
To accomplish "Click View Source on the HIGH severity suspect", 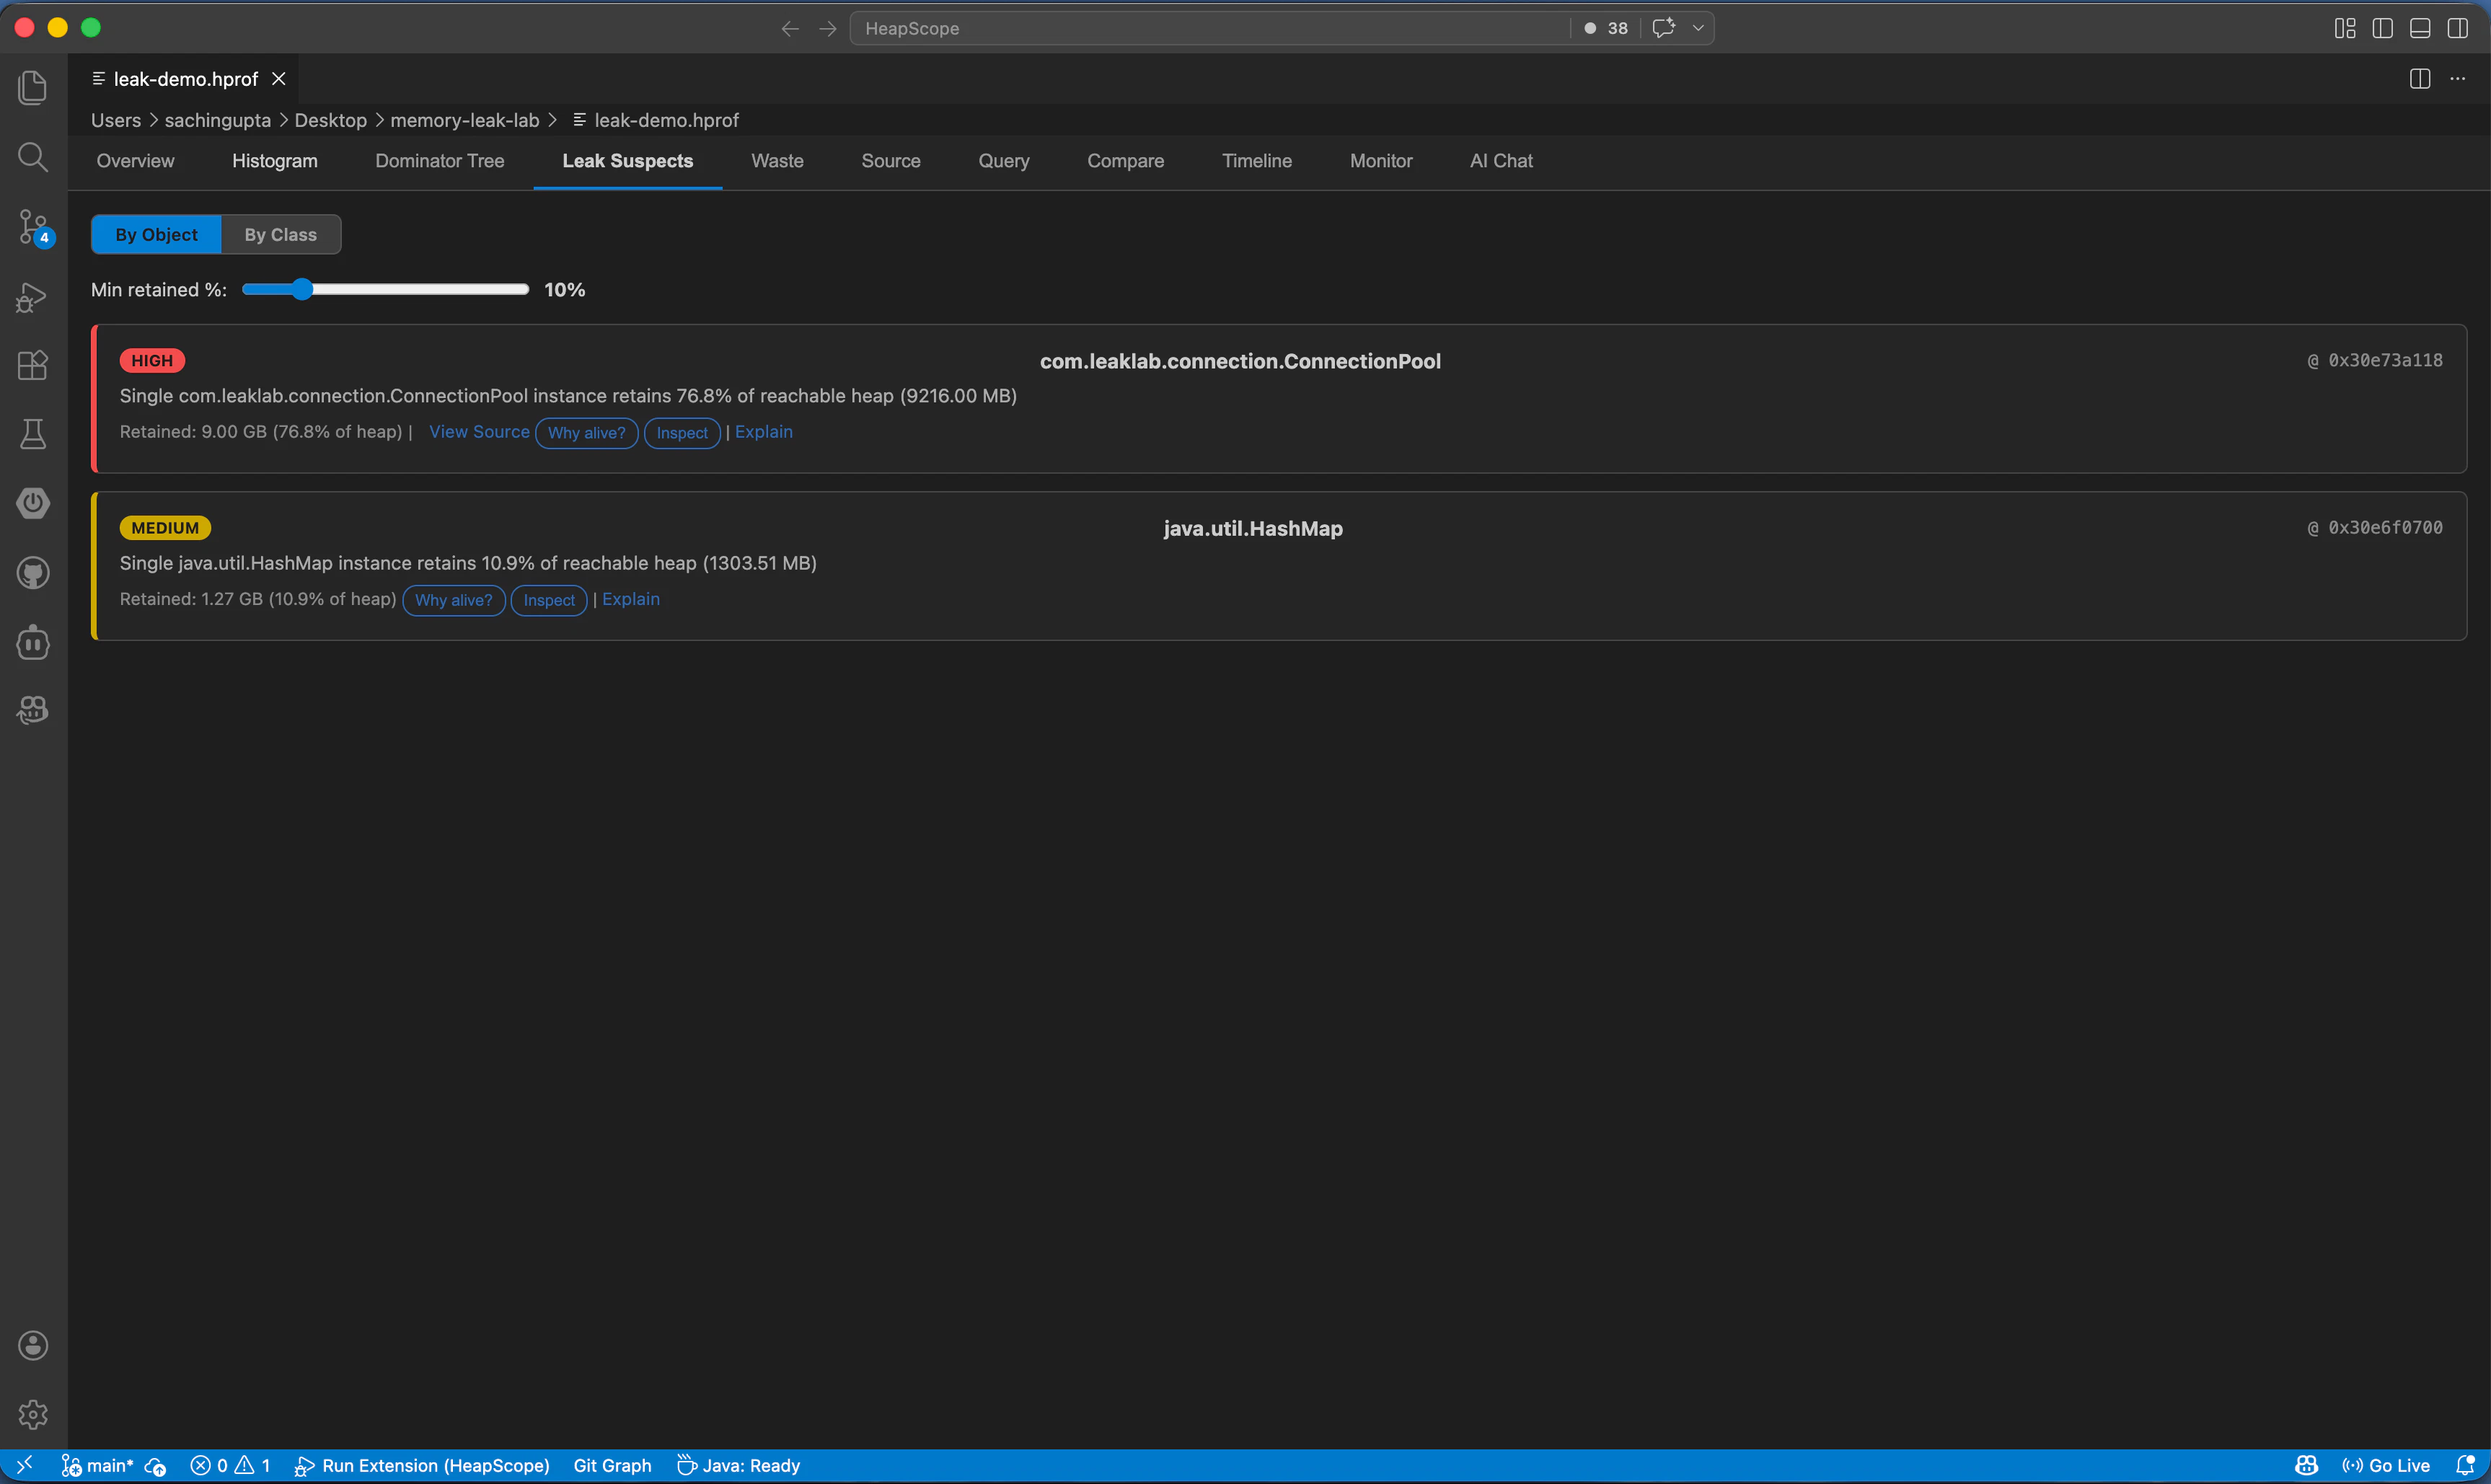I will click(x=478, y=431).
